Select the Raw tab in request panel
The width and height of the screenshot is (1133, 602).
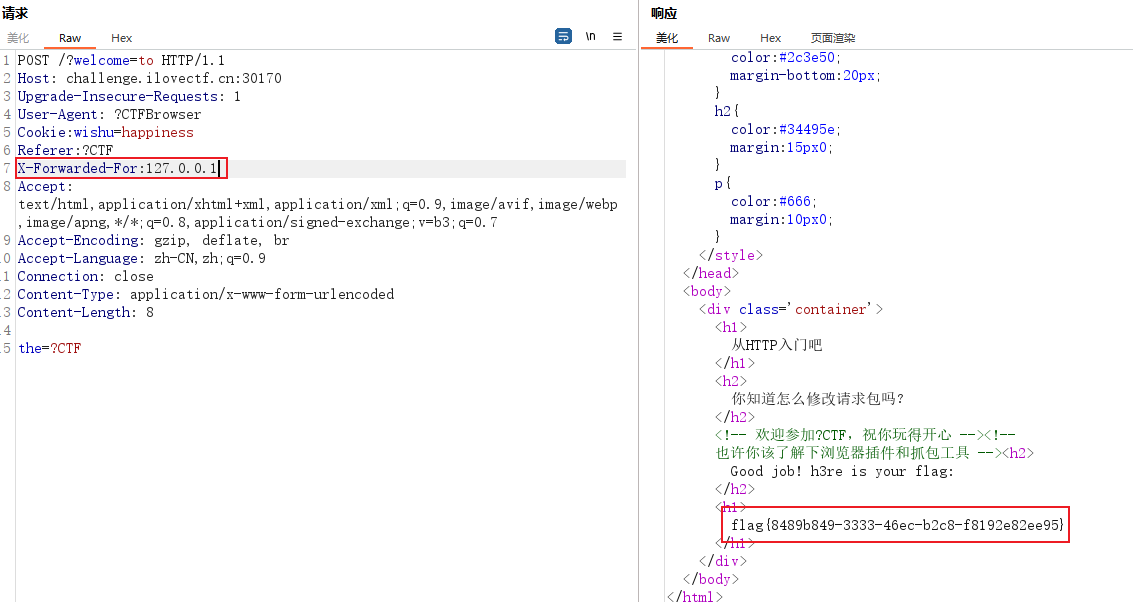70,38
